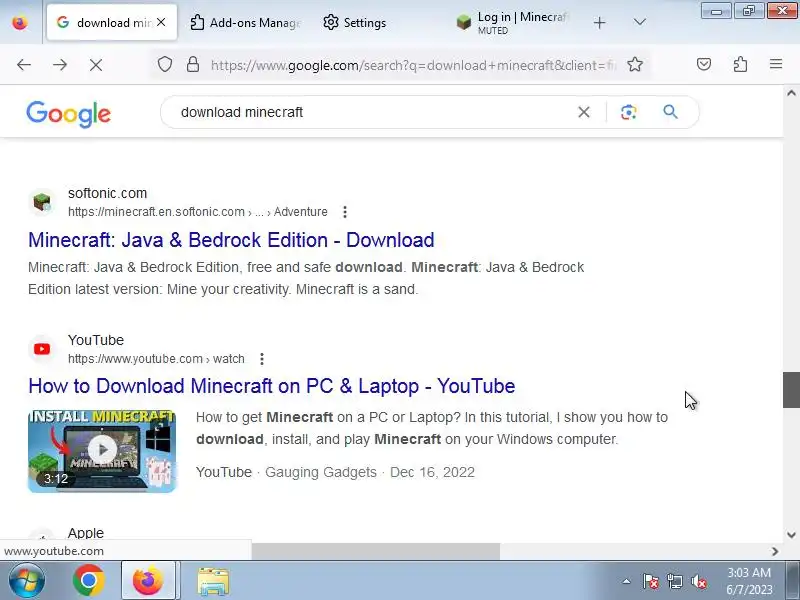Image resolution: width=800 pixels, height=600 pixels.
Task: Open the Extensions puzzle icon
Action: pyautogui.click(x=740, y=64)
